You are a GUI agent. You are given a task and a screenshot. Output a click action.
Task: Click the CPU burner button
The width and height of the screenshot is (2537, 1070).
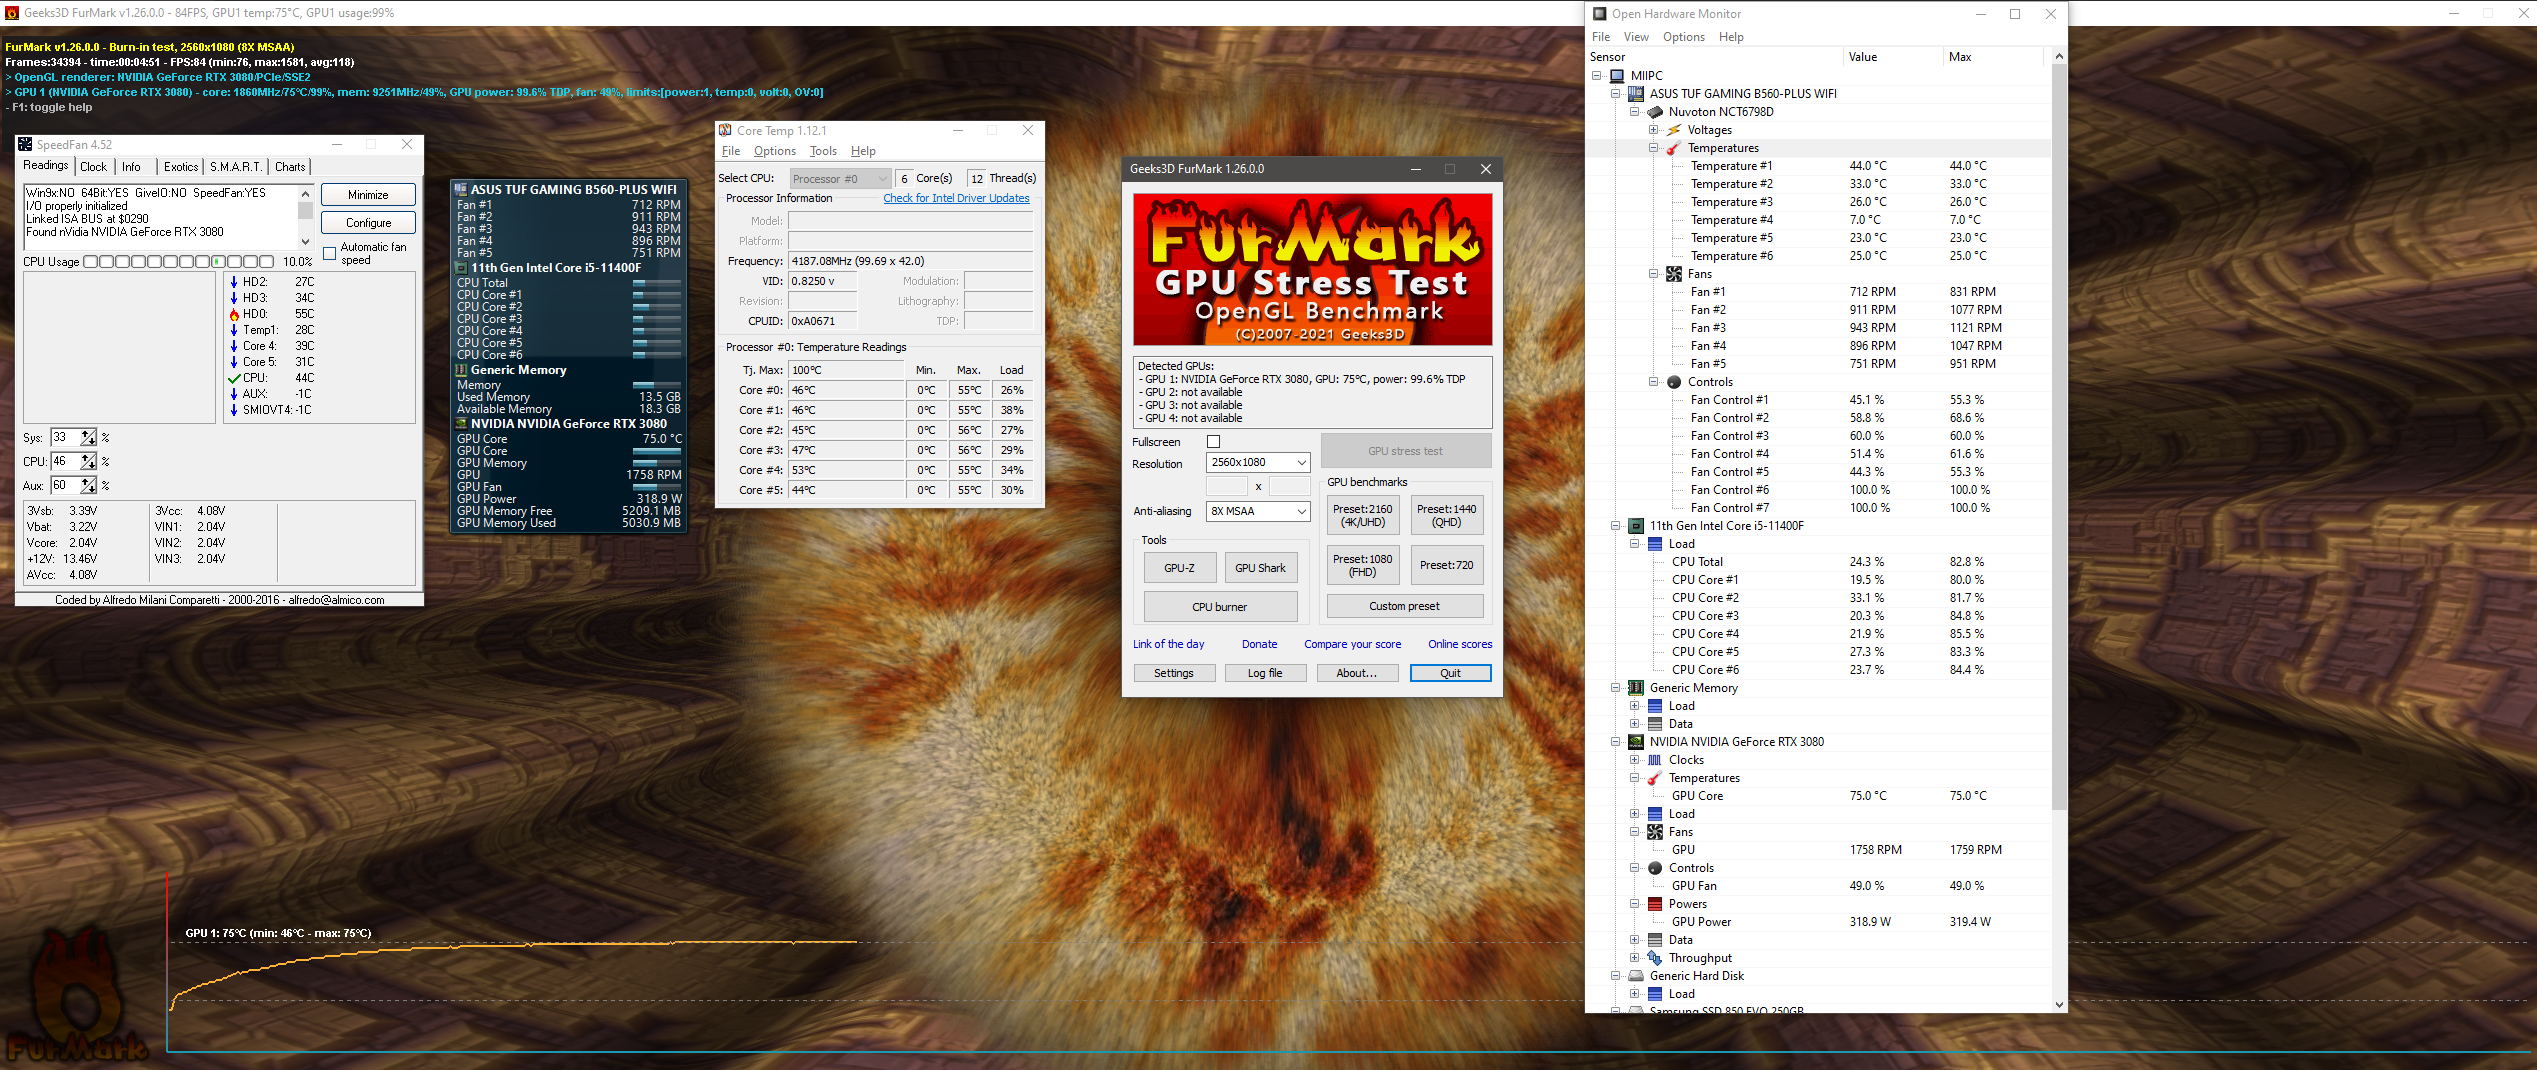click(1220, 607)
